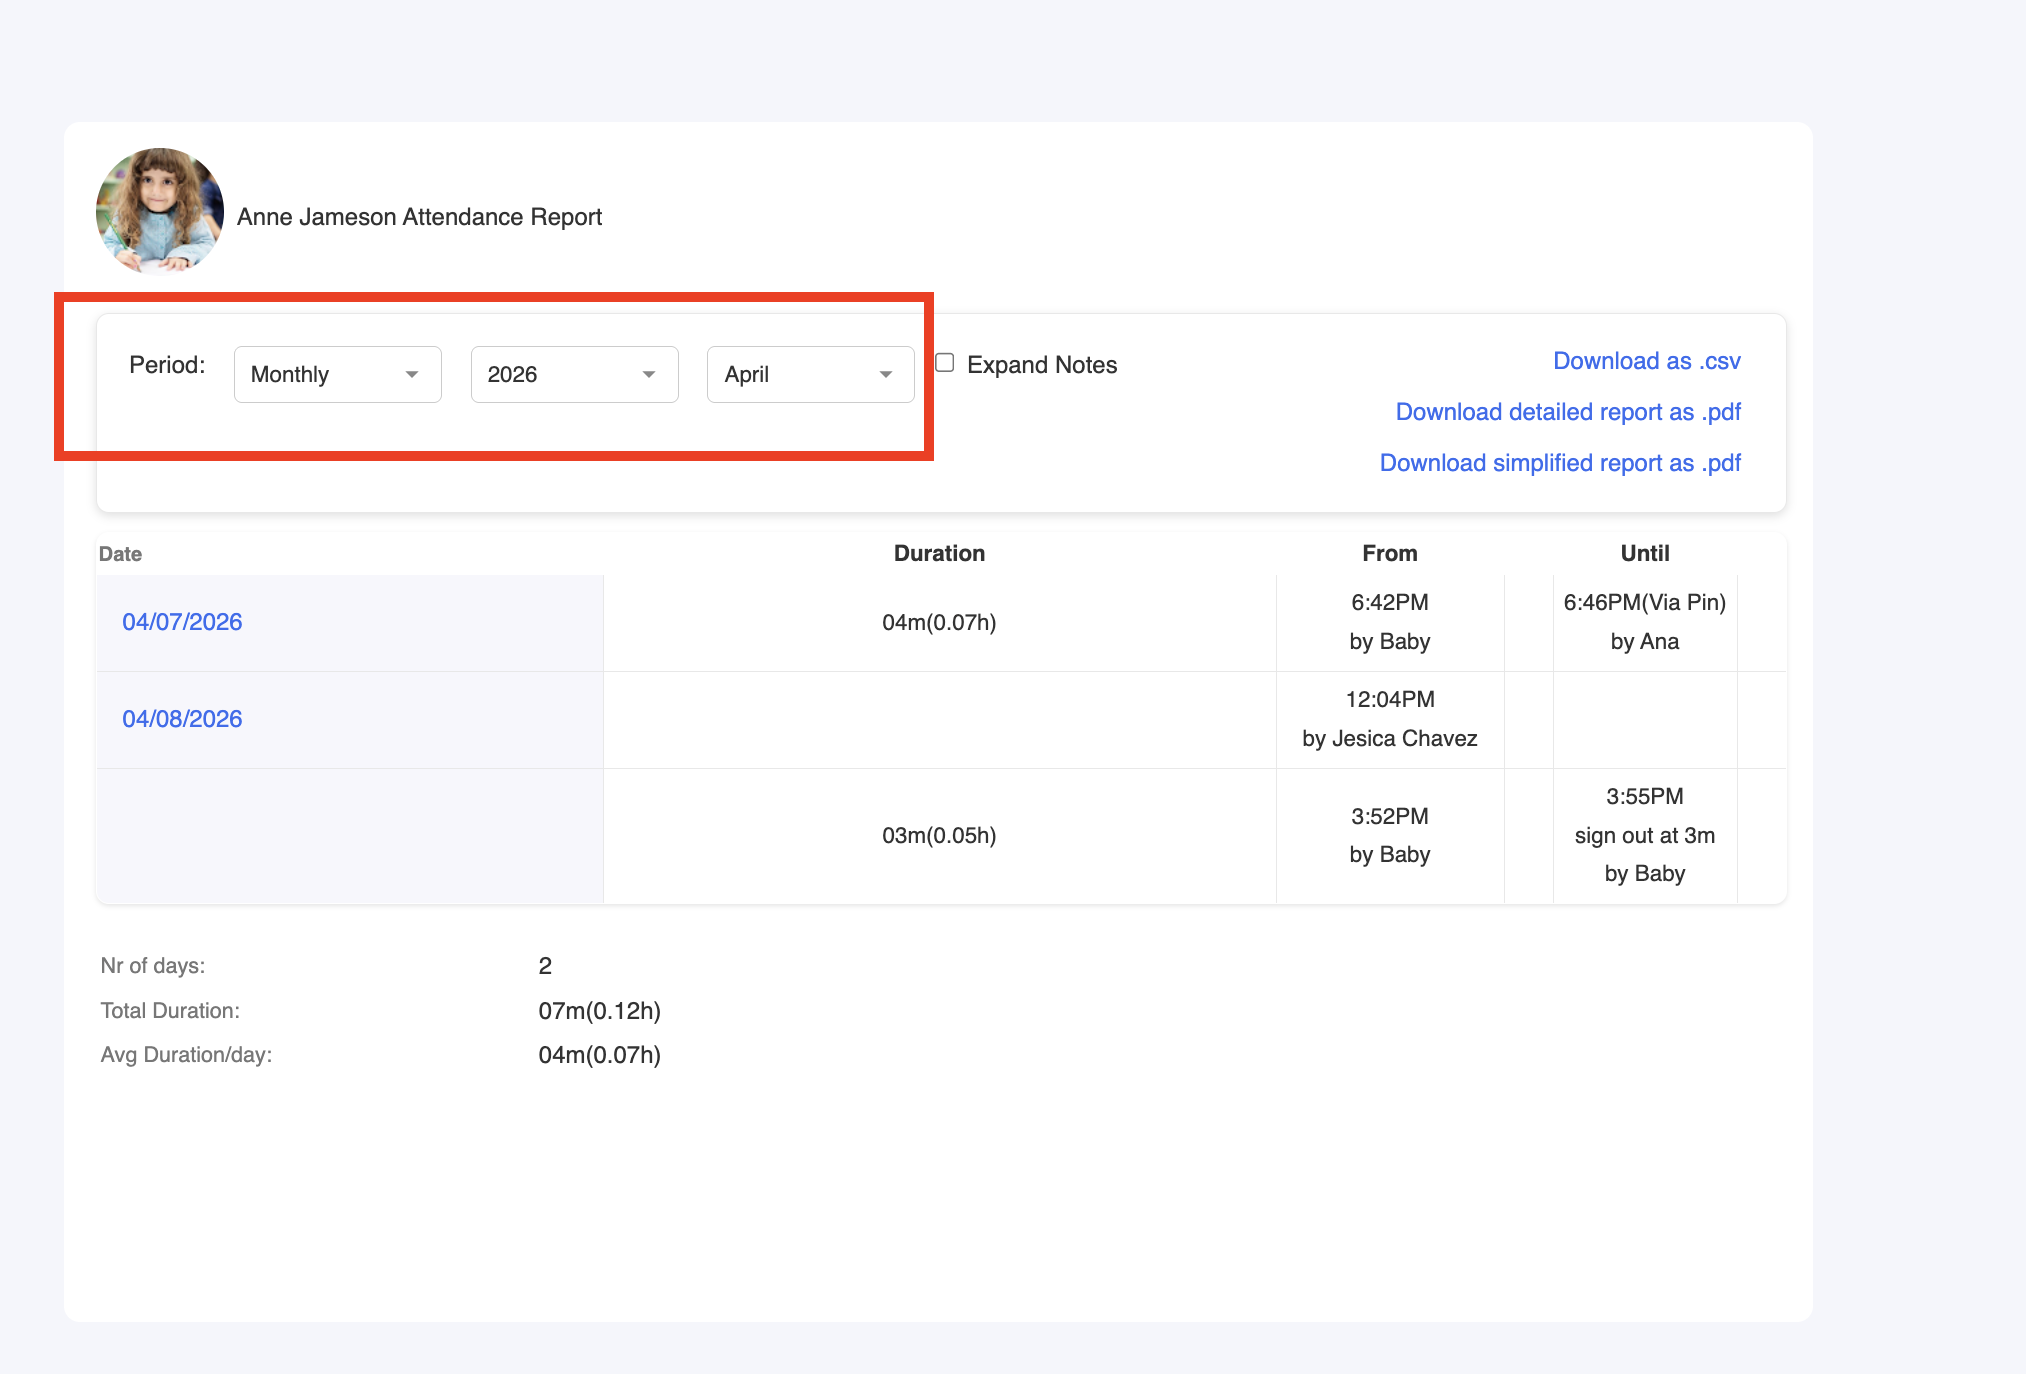This screenshot has height=1374, width=2026.
Task: Click the Anne Jameson Attendance Report title
Action: point(419,217)
